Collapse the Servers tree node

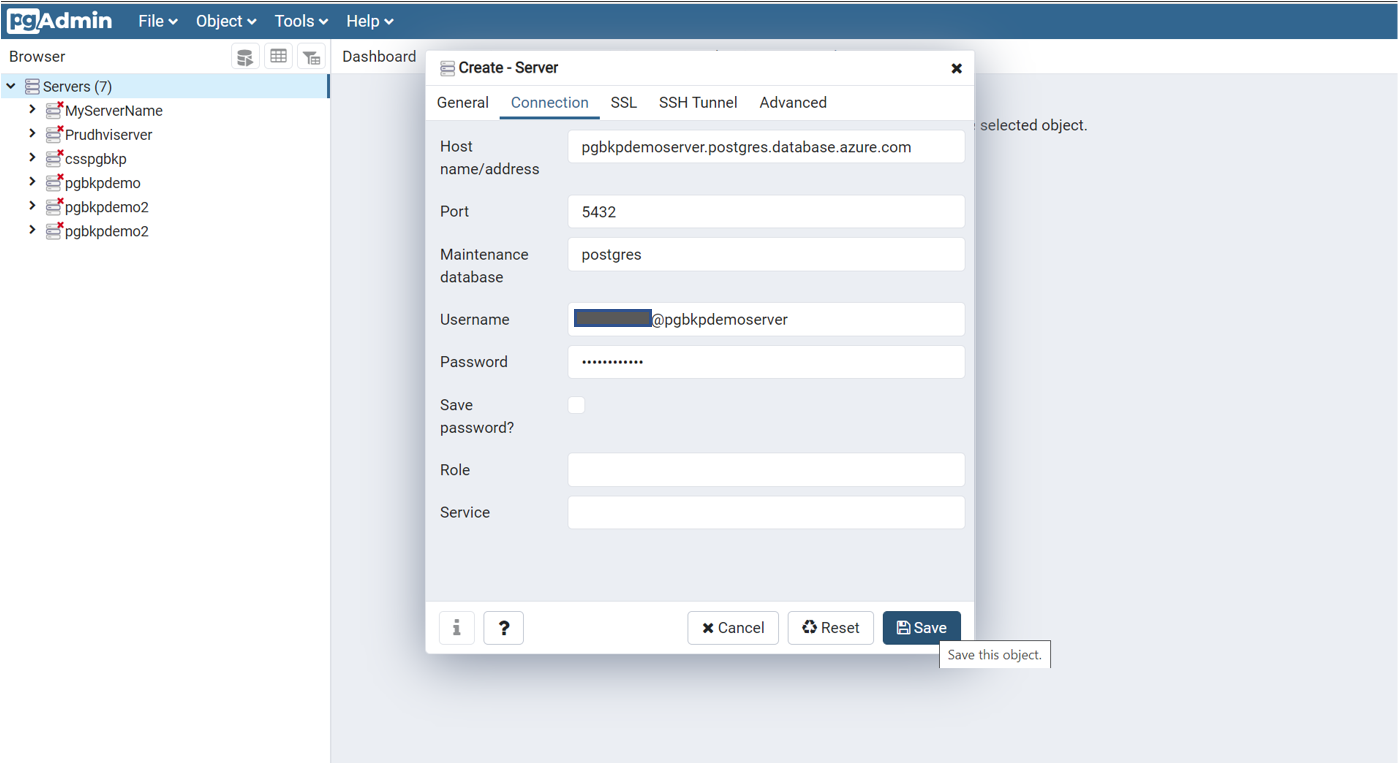tap(11, 86)
